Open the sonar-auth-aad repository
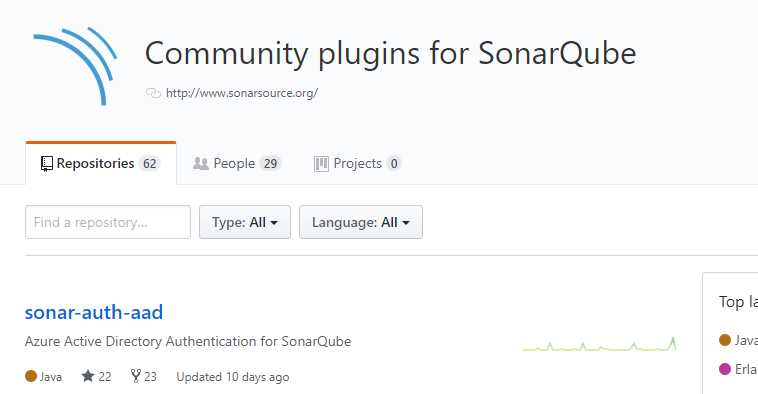758x394 pixels. click(x=94, y=312)
